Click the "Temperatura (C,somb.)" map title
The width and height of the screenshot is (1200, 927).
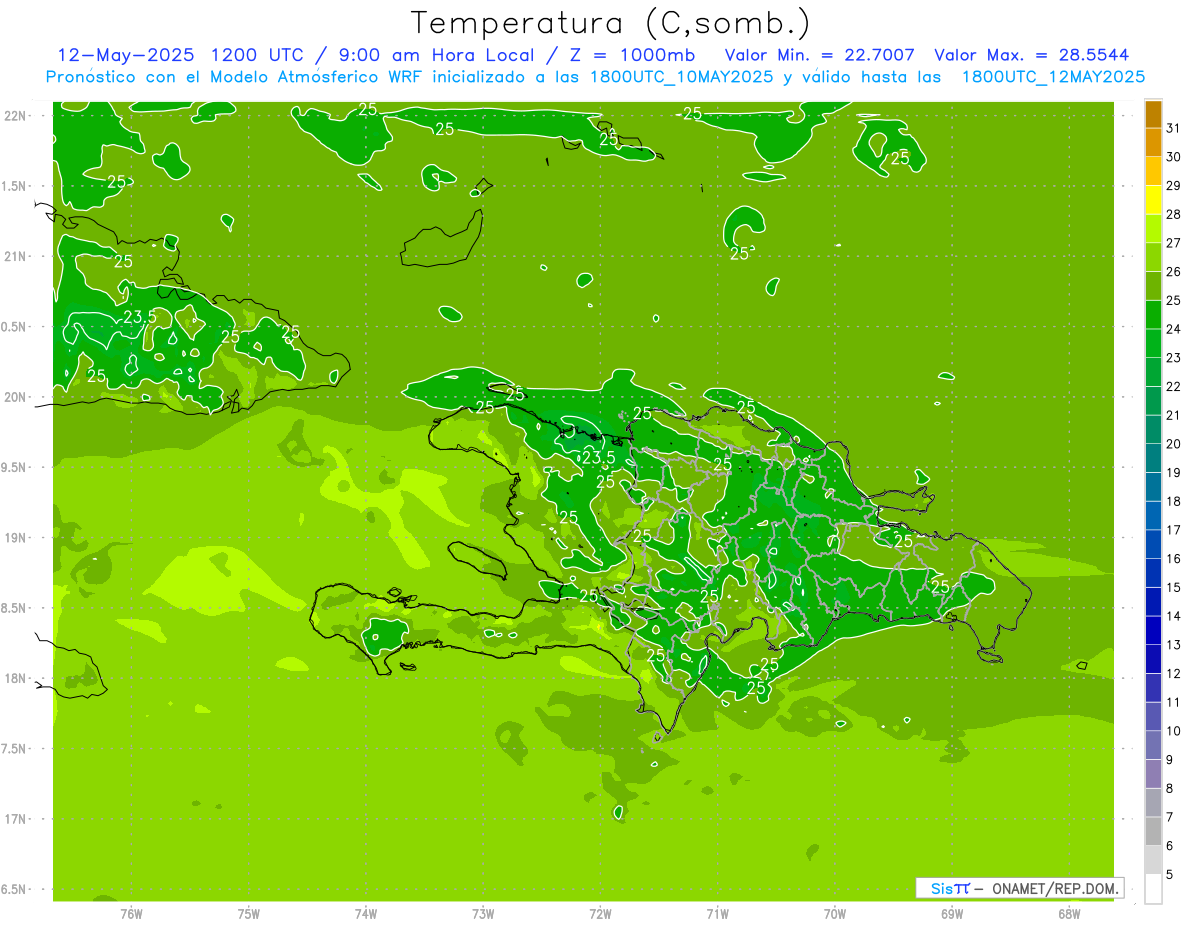[x=611, y=23]
